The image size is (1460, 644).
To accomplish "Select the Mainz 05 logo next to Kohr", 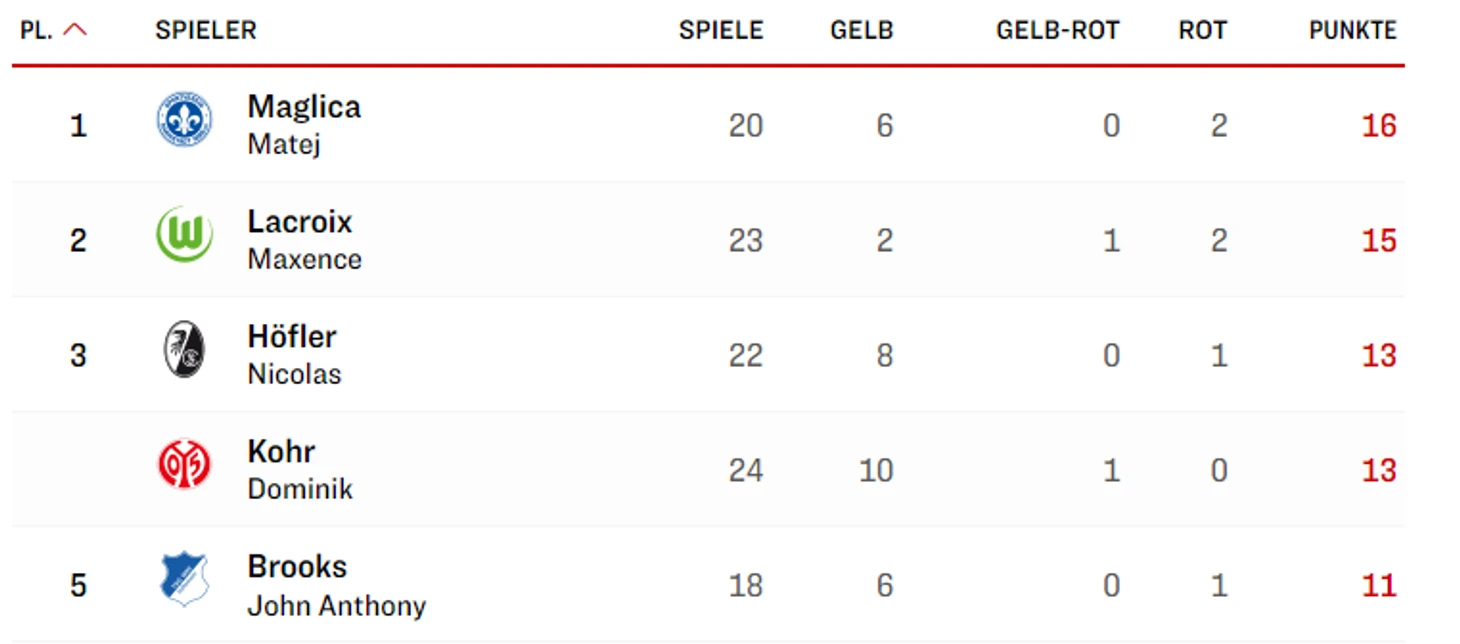I will pos(184,465).
